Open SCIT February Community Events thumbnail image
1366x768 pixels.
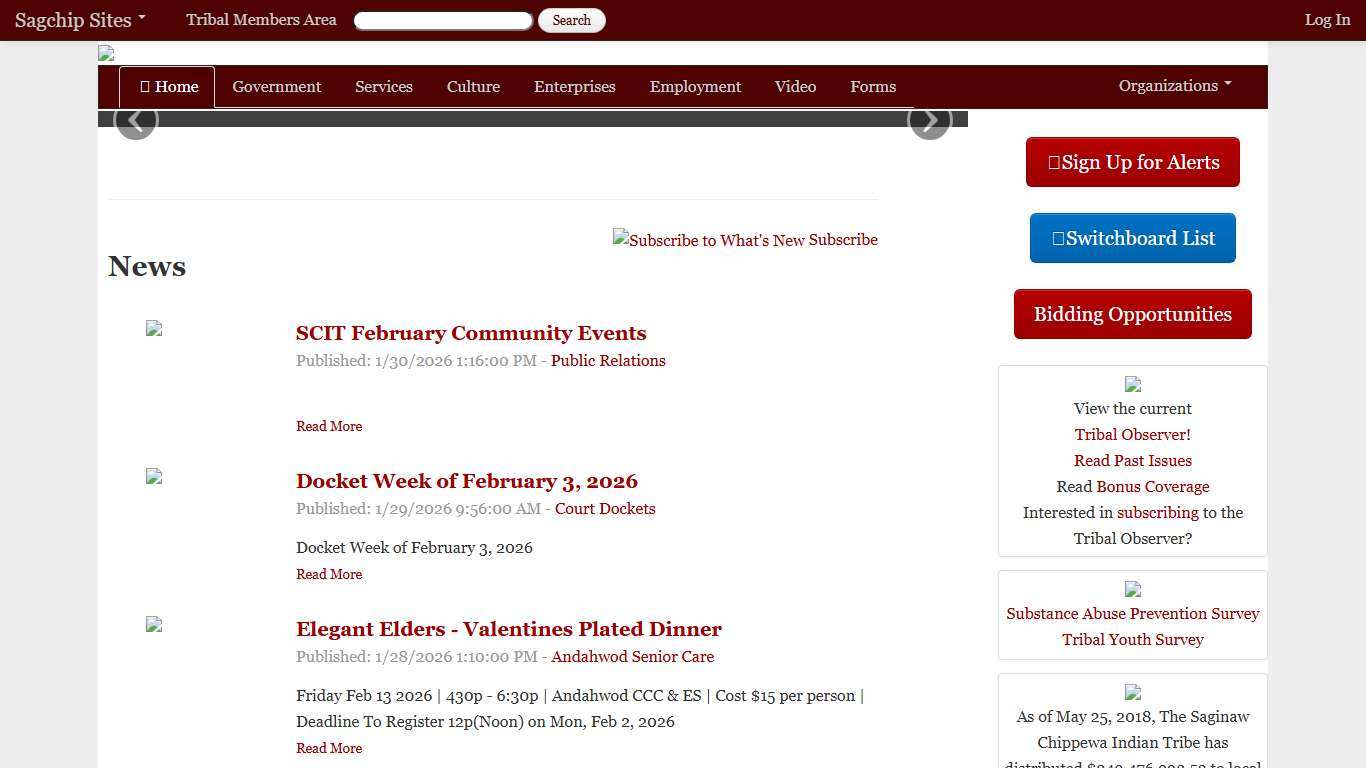154,328
